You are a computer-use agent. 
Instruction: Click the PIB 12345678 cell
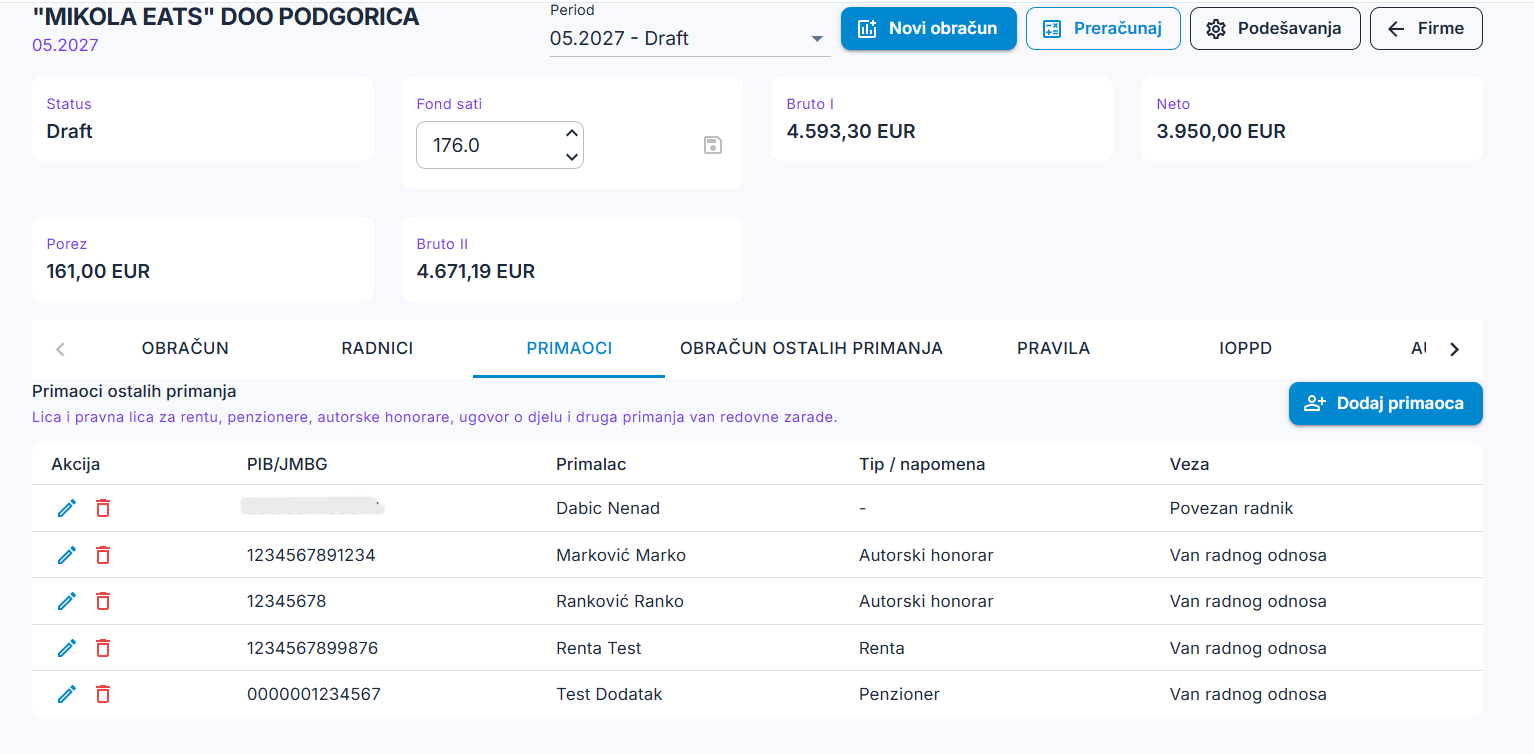click(286, 601)
